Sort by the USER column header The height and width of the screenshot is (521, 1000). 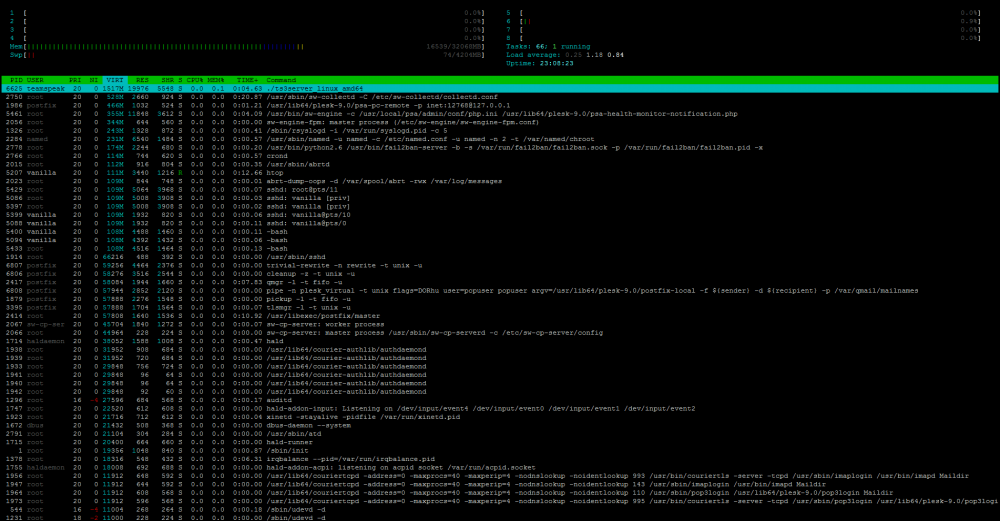pos(35,80)
